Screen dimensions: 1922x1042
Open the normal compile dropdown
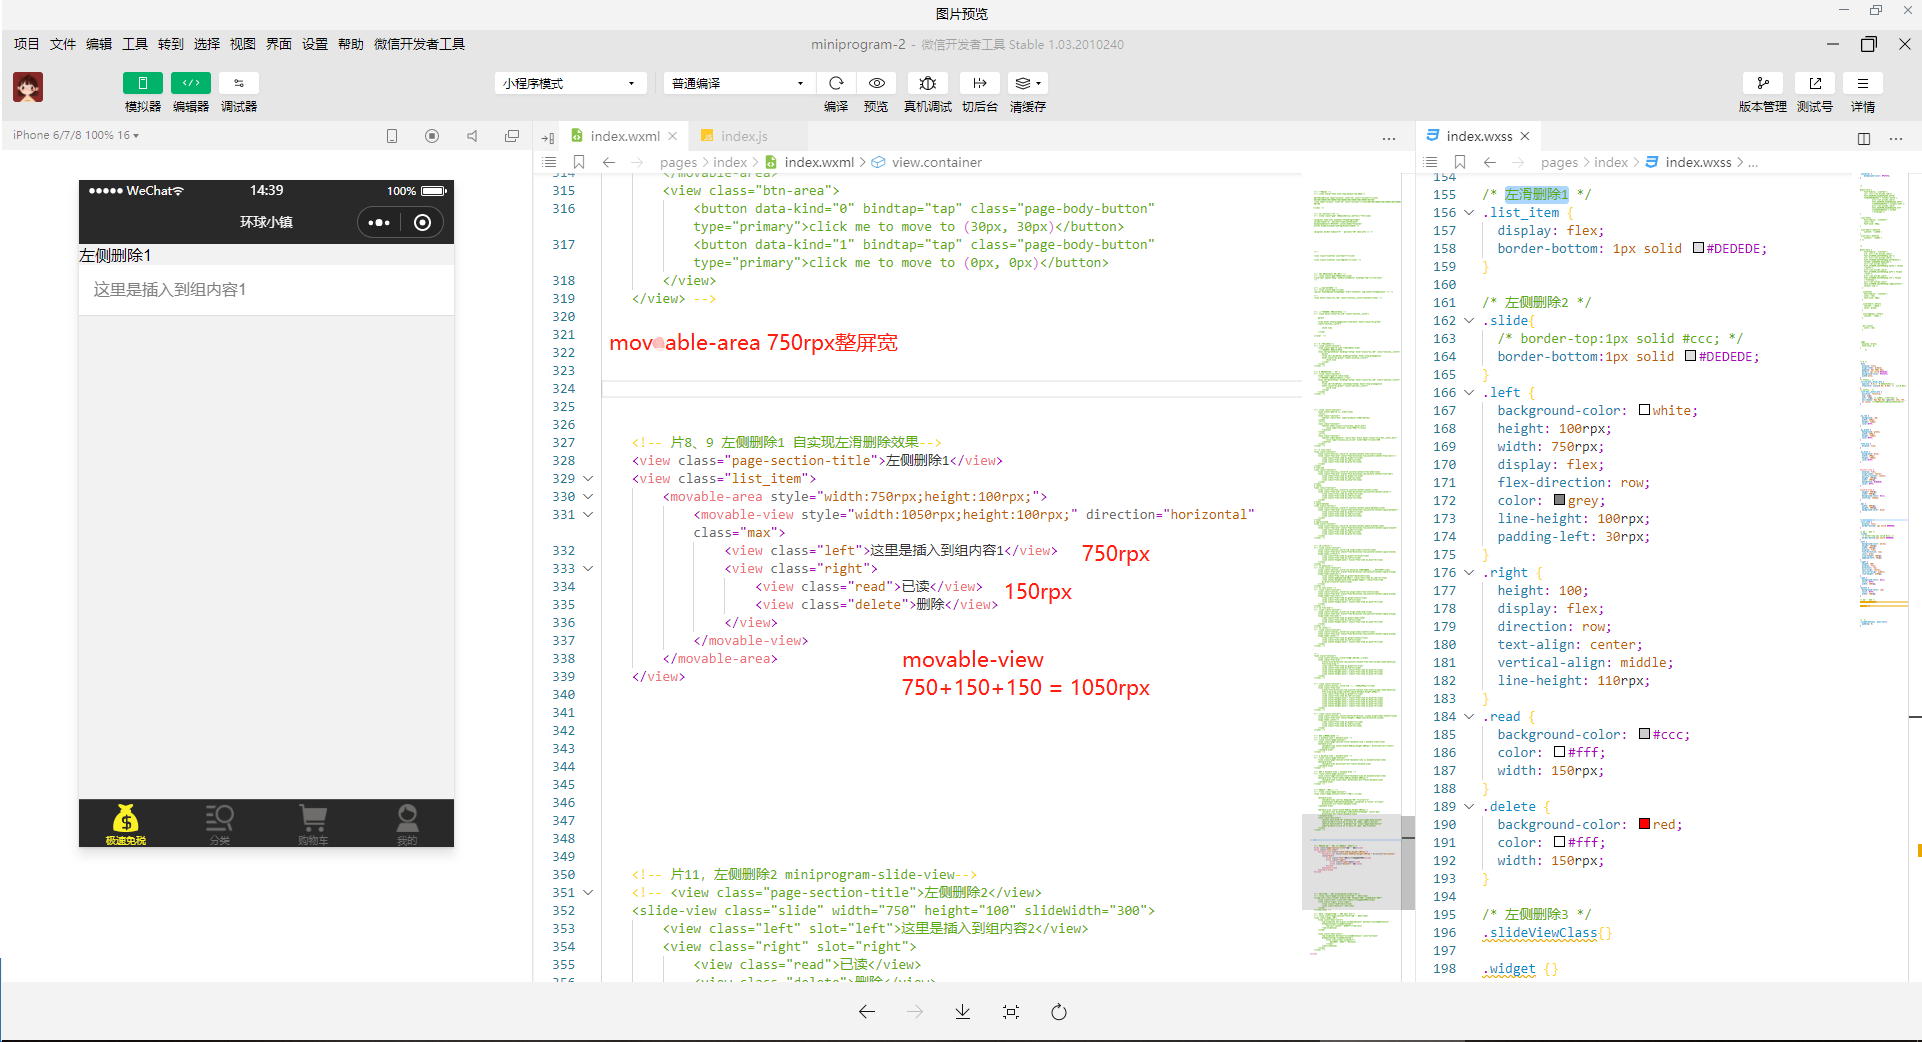coord(739,83)
